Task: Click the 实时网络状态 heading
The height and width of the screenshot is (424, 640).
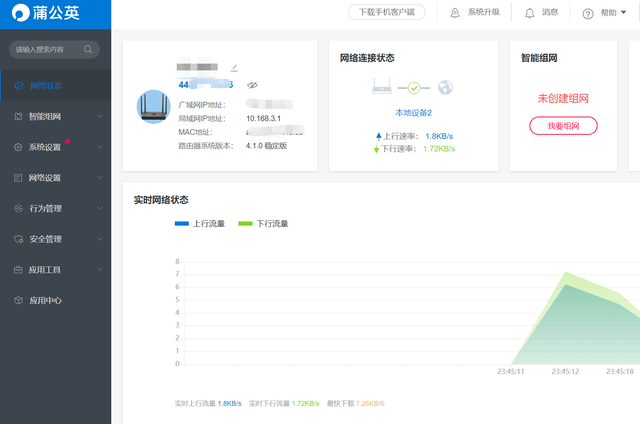Action: [x=161, y=200]
